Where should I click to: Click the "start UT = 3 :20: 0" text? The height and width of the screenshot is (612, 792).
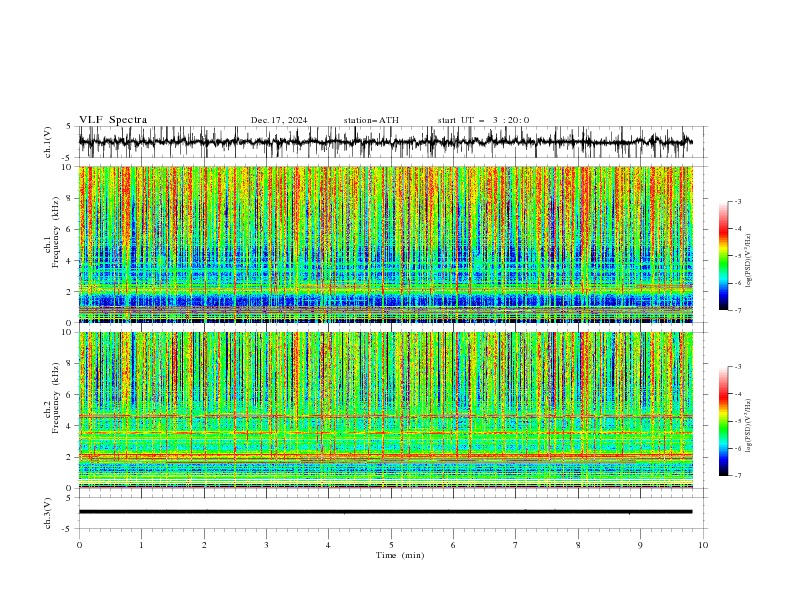[x=483, y=120]
